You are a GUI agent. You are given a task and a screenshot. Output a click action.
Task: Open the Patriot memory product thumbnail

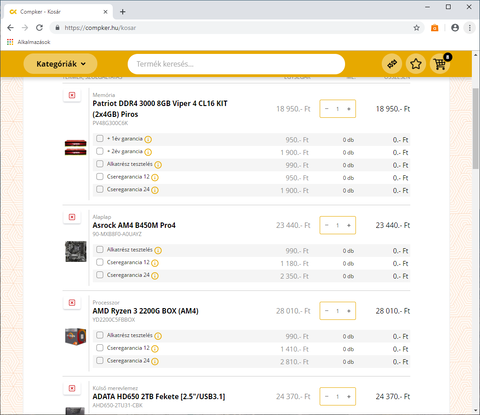[x=76, y=148]
